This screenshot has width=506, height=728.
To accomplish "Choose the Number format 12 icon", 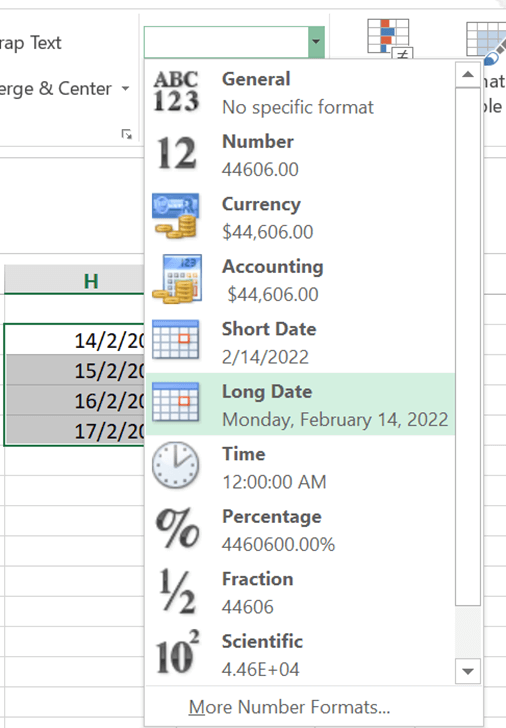I will 176,153.
